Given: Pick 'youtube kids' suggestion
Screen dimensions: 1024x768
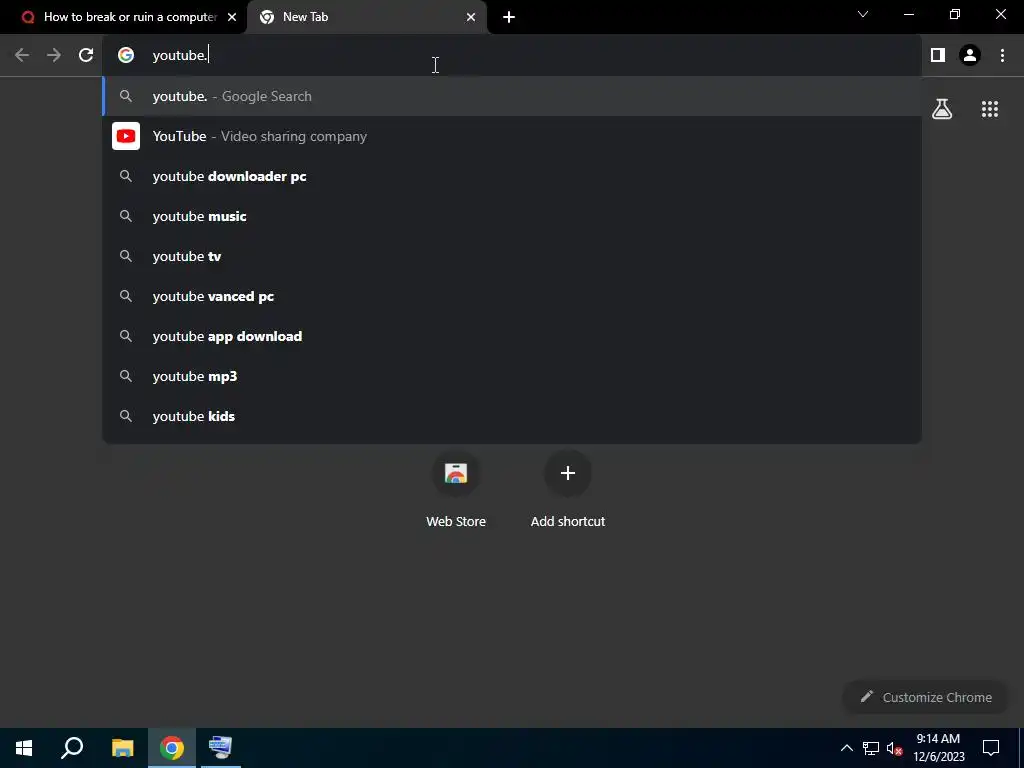Looking at the screenshot, I should (x=512, y=416).
